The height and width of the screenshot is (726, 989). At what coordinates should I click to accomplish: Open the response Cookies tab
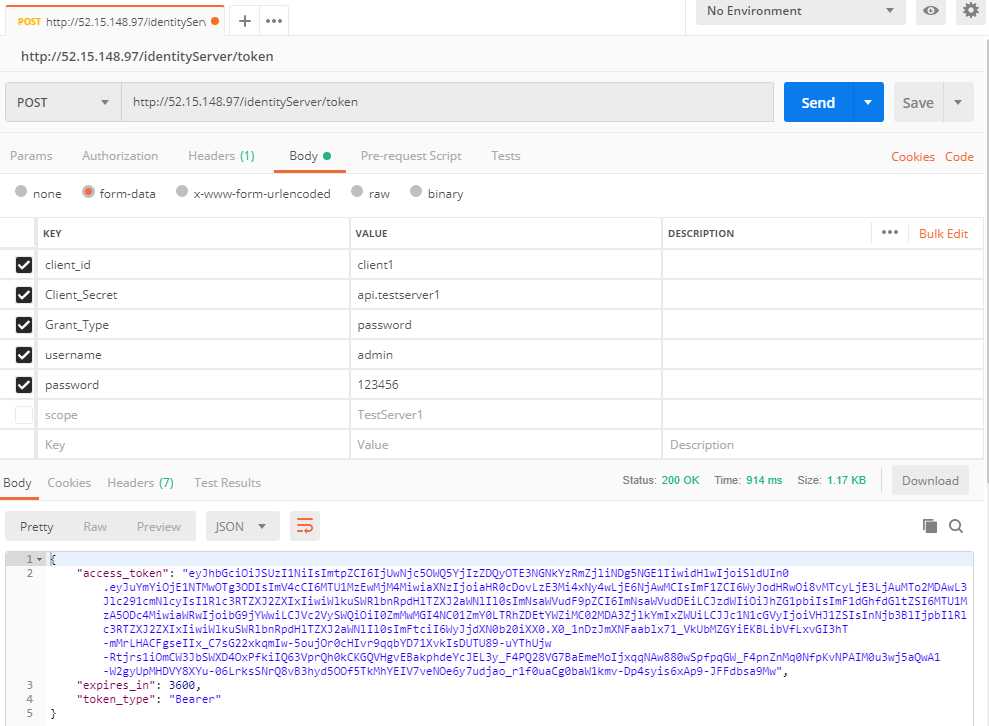[69, 483]
